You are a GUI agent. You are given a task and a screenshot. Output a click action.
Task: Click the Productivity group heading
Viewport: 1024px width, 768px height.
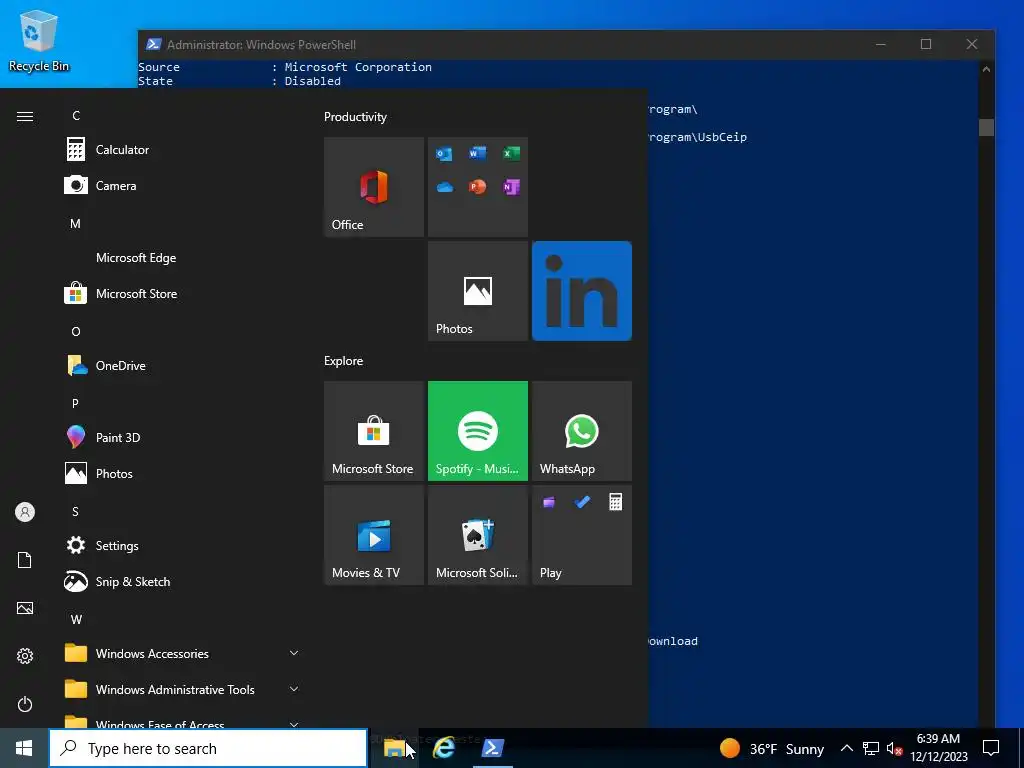[x=355, y=117]
